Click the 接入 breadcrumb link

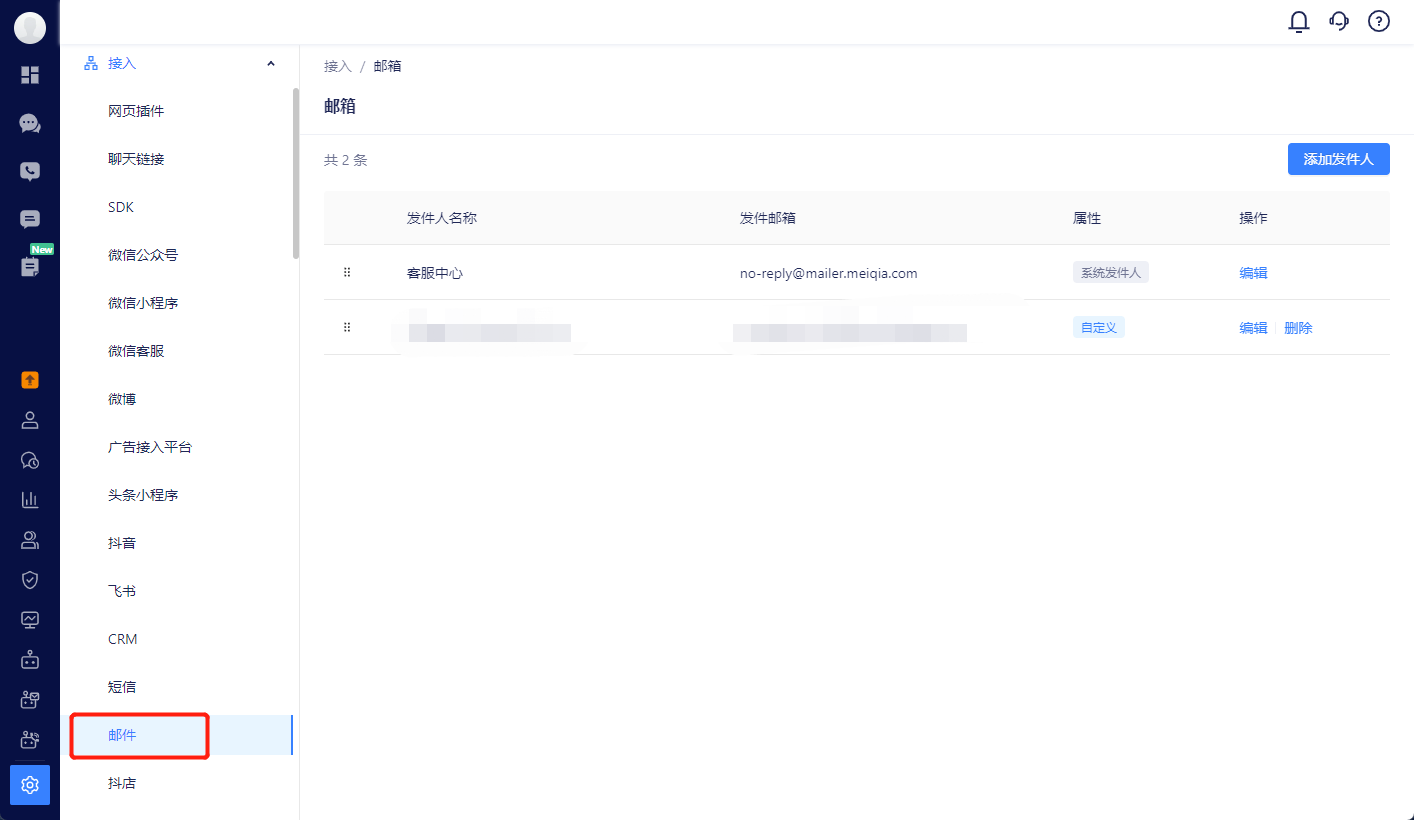(x=338, y=66)
